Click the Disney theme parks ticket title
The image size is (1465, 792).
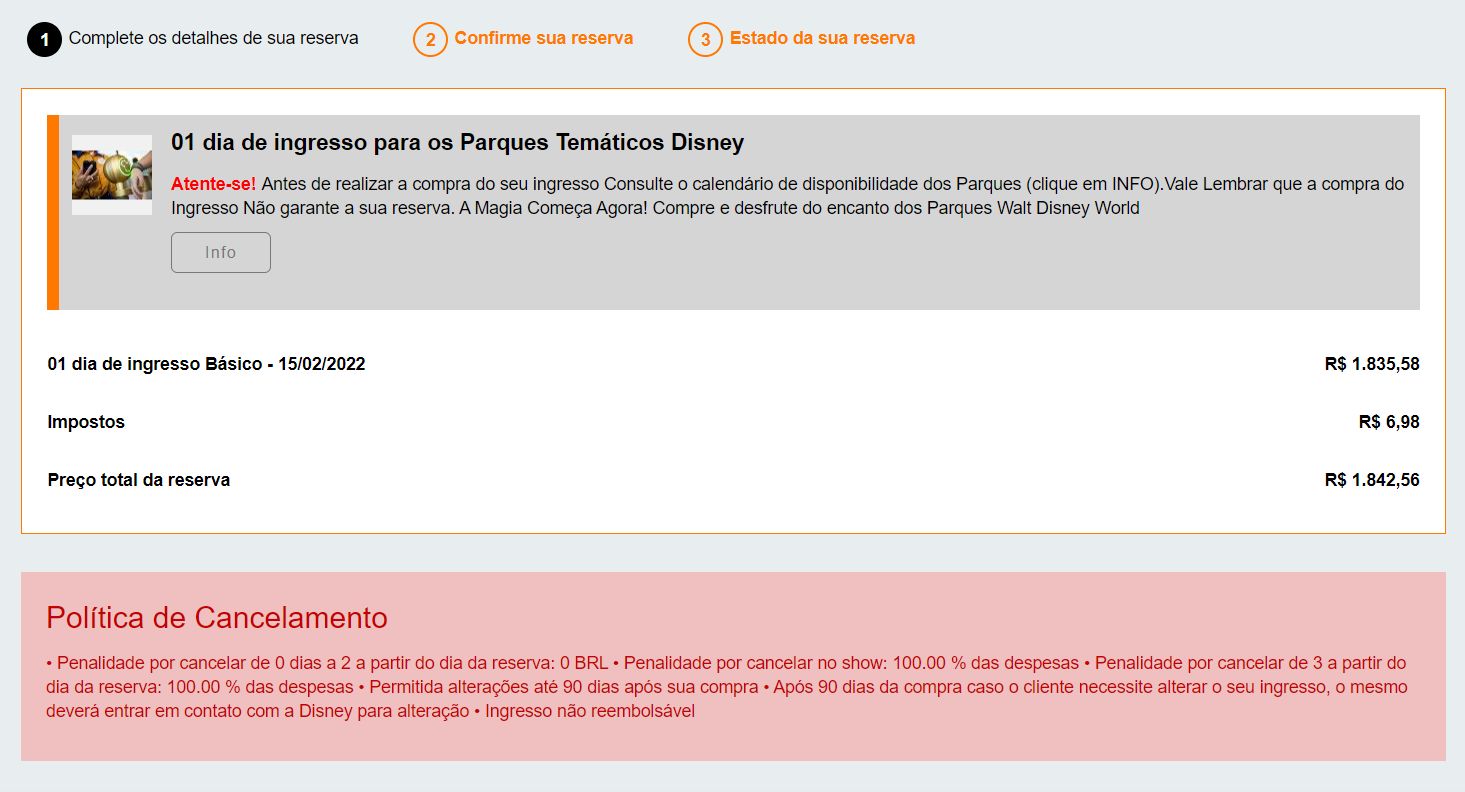(457, 142)
